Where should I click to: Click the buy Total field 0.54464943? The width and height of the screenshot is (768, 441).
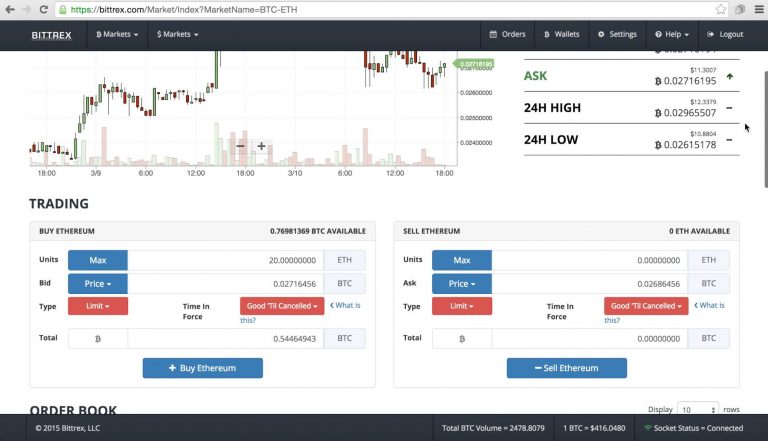[x=225, y=339]
